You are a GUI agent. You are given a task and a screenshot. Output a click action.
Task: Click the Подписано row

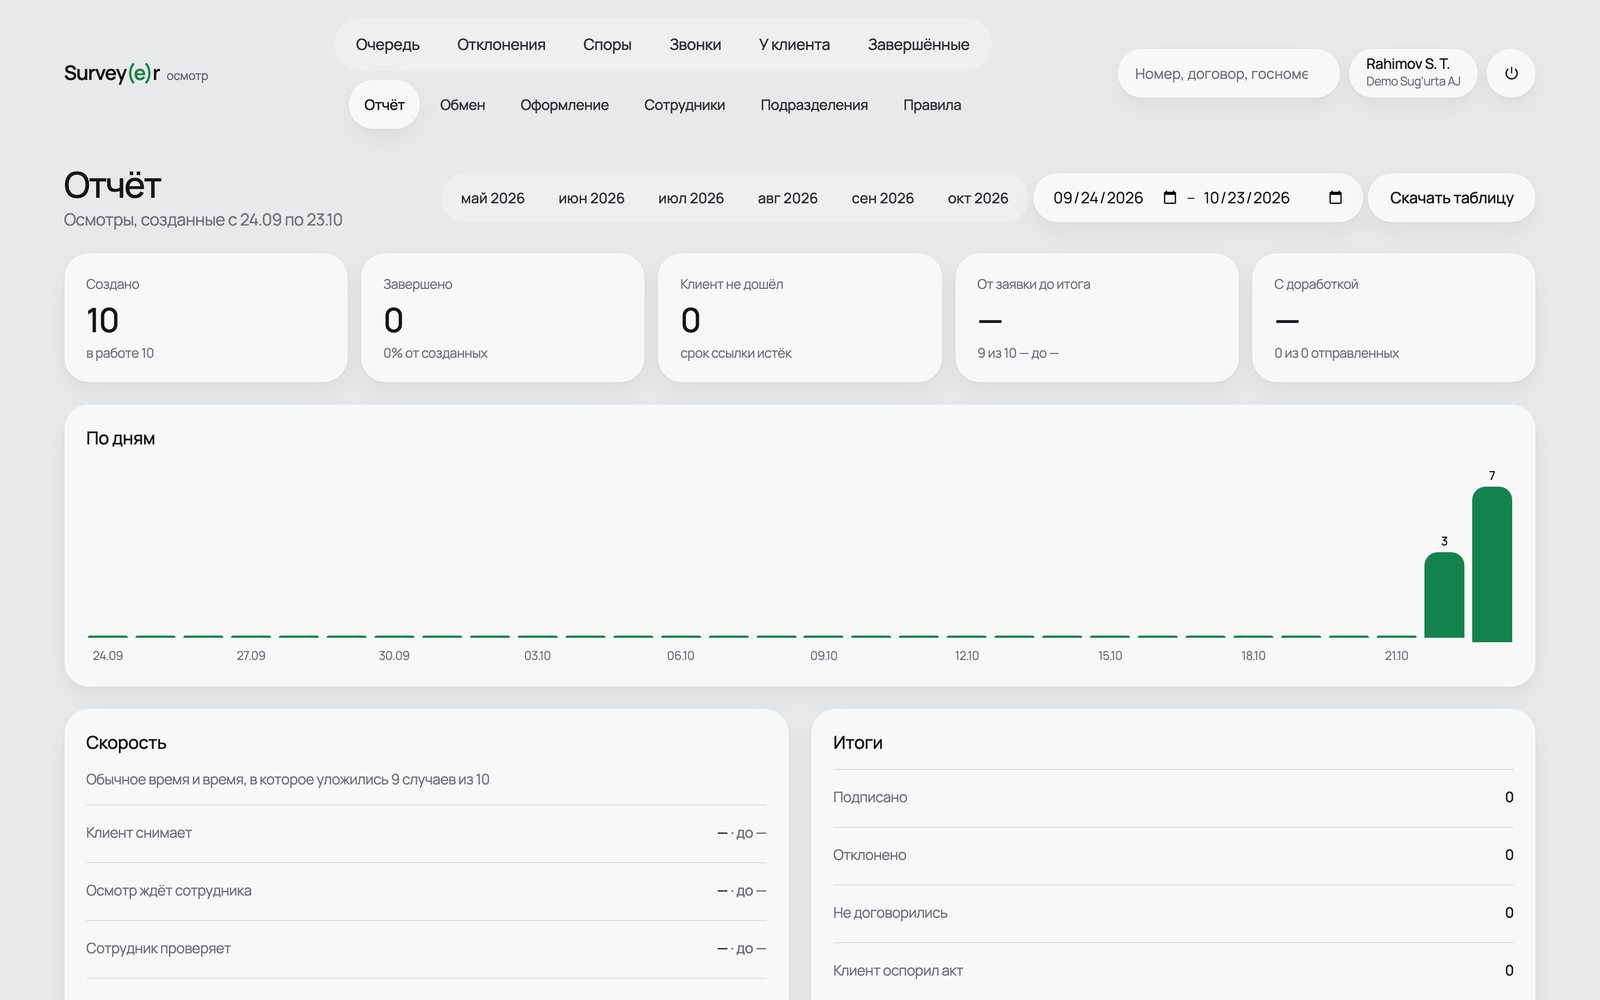(x=1173, y=797)
